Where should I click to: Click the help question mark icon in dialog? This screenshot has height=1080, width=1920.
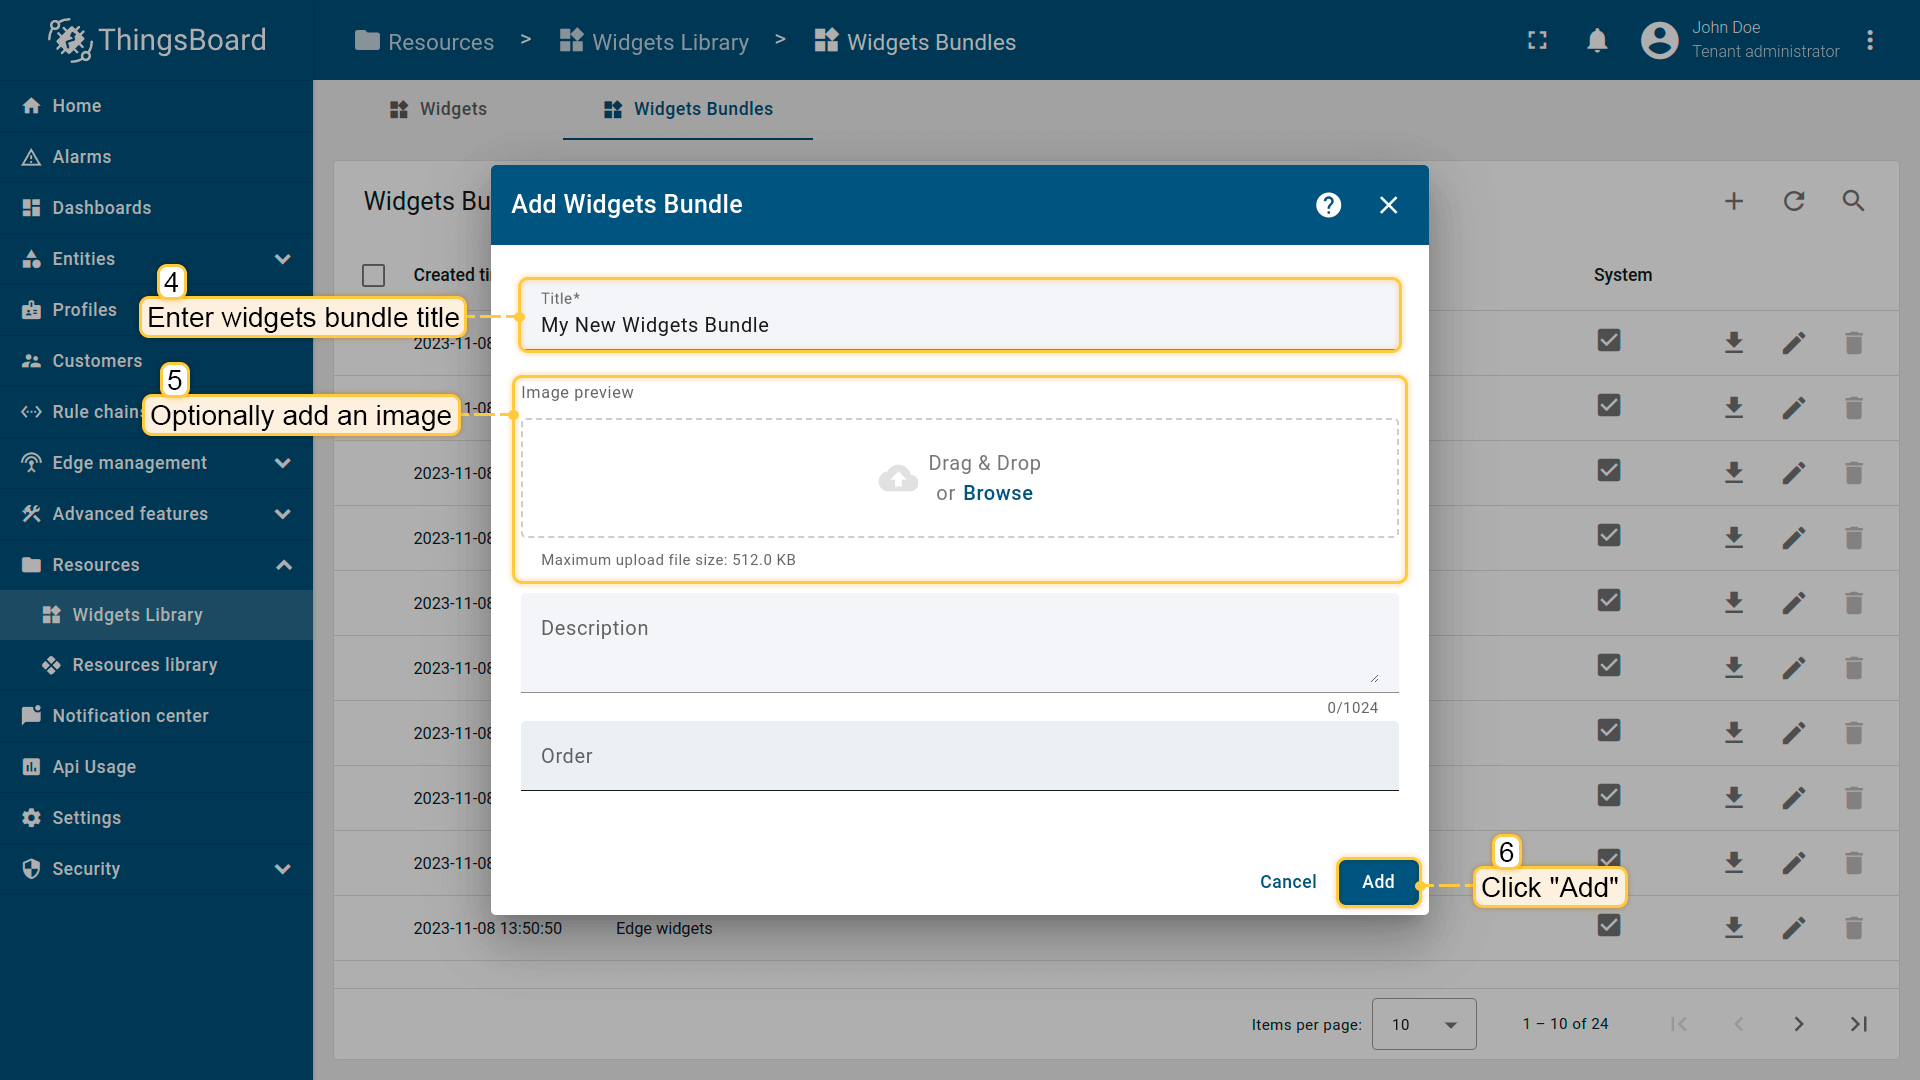tap(1328, 205)
